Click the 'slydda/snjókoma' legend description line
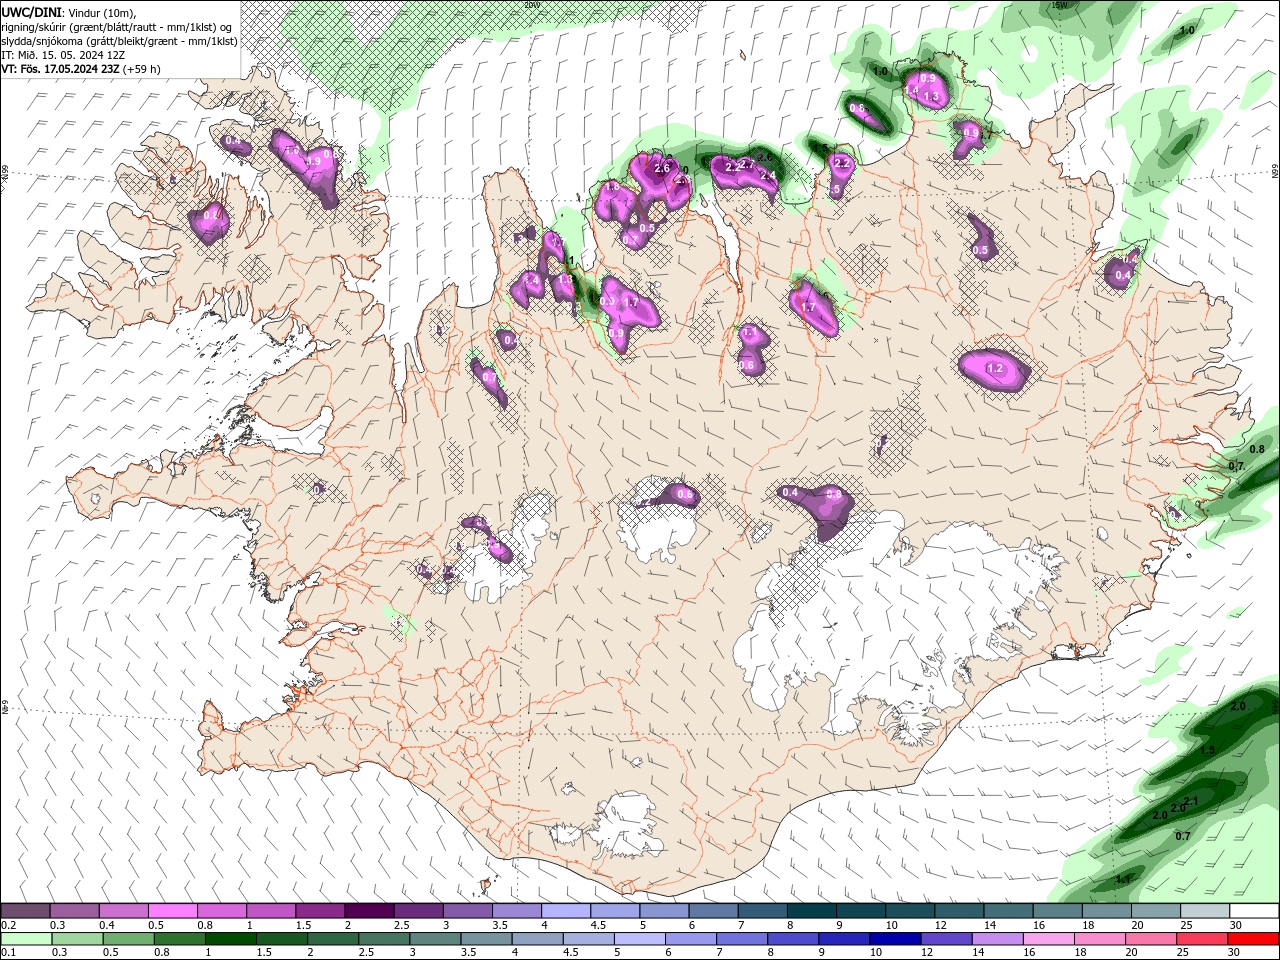This screenshot has width=1280, height=960. (x=120, y=41)
